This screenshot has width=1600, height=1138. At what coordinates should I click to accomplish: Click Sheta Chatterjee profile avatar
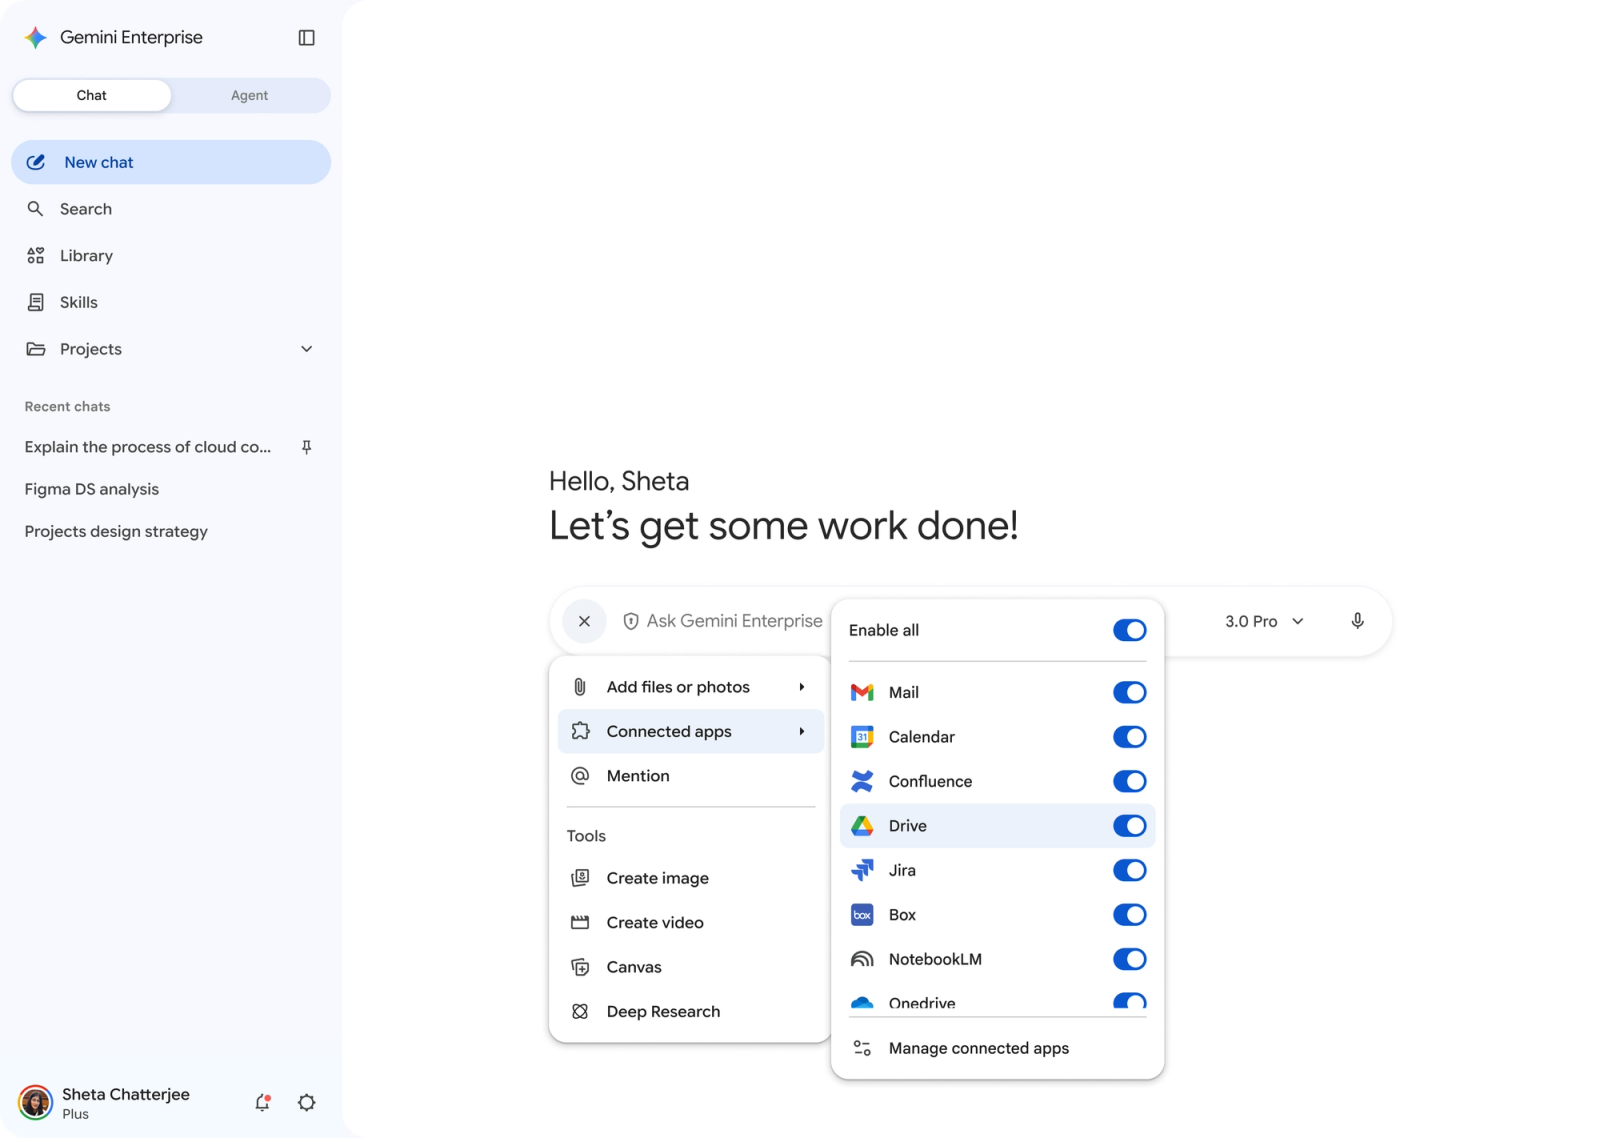[35, 1102]
